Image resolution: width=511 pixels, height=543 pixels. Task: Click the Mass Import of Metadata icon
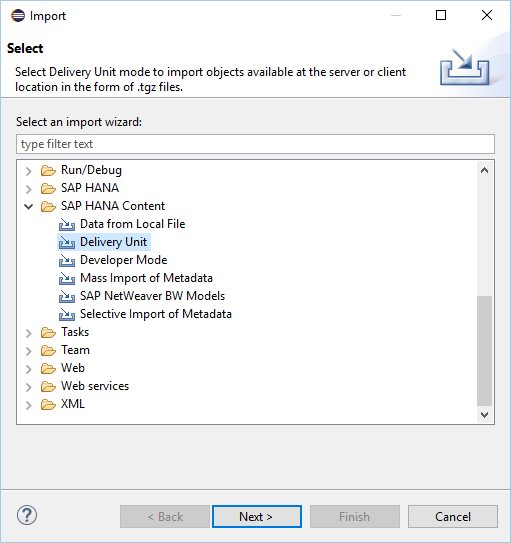pos(67,278)
